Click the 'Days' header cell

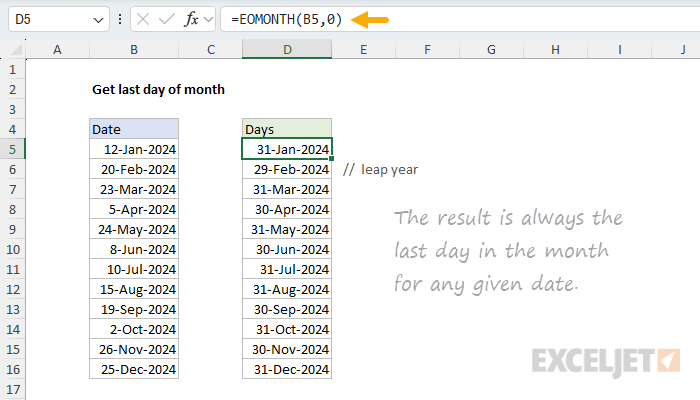287,129
